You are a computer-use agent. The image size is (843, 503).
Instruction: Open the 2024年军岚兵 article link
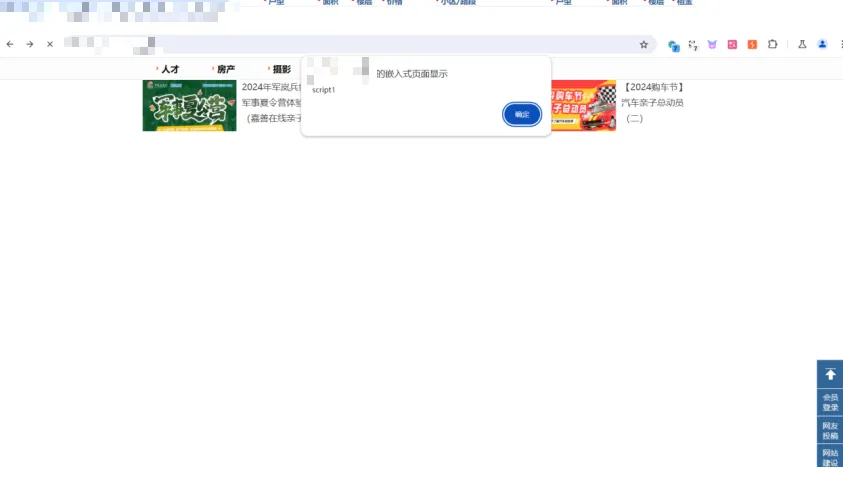click(x=271, y=87)
